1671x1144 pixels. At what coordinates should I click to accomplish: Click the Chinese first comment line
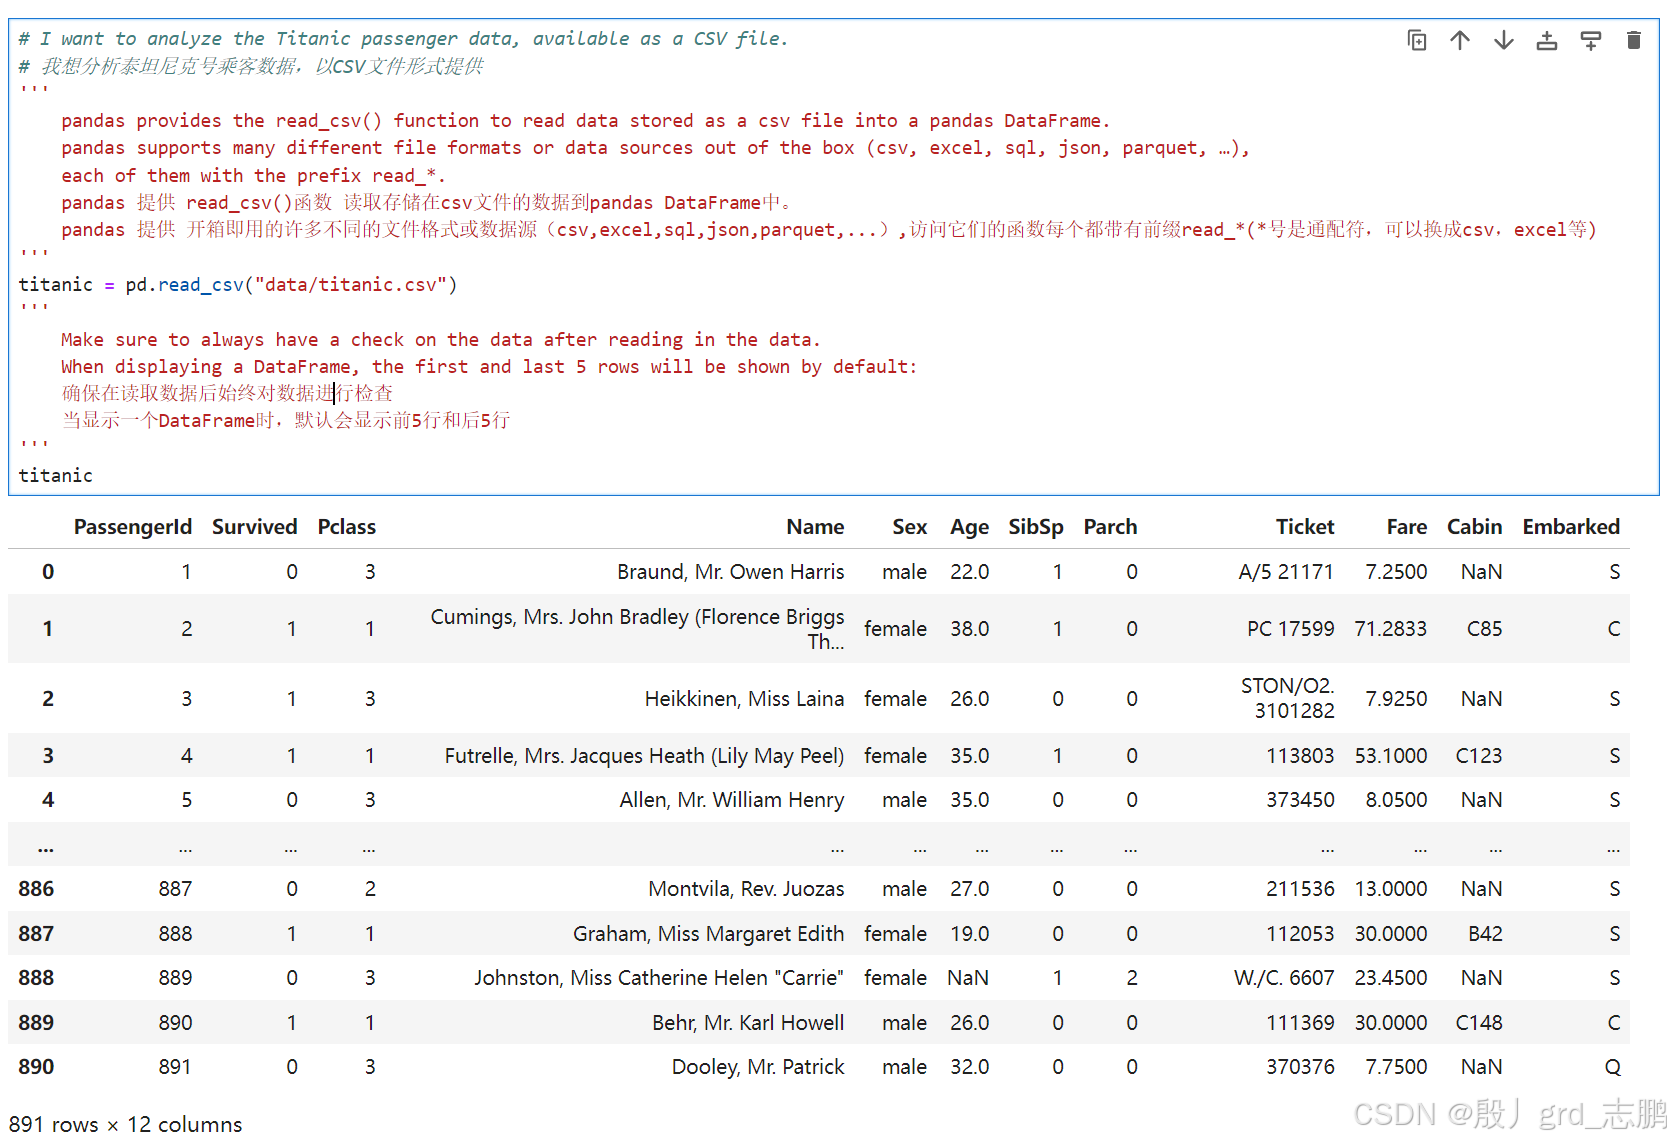tap(251, 66)
